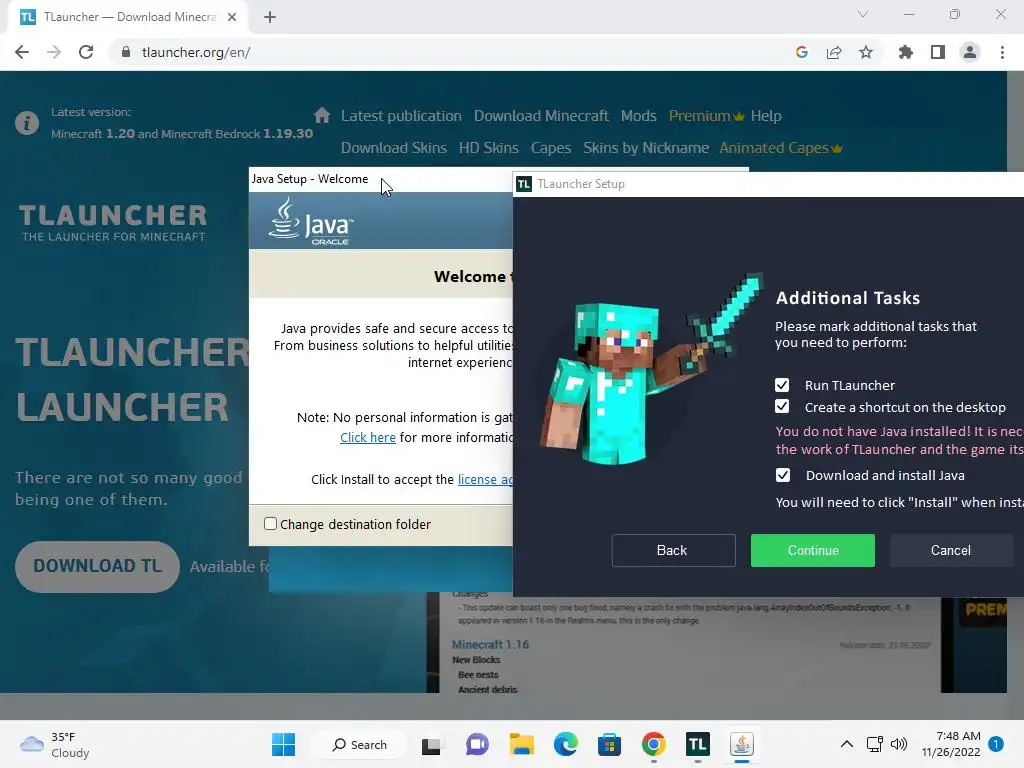
Task: Open Task View on taskbar
Action: click(431, 744)
